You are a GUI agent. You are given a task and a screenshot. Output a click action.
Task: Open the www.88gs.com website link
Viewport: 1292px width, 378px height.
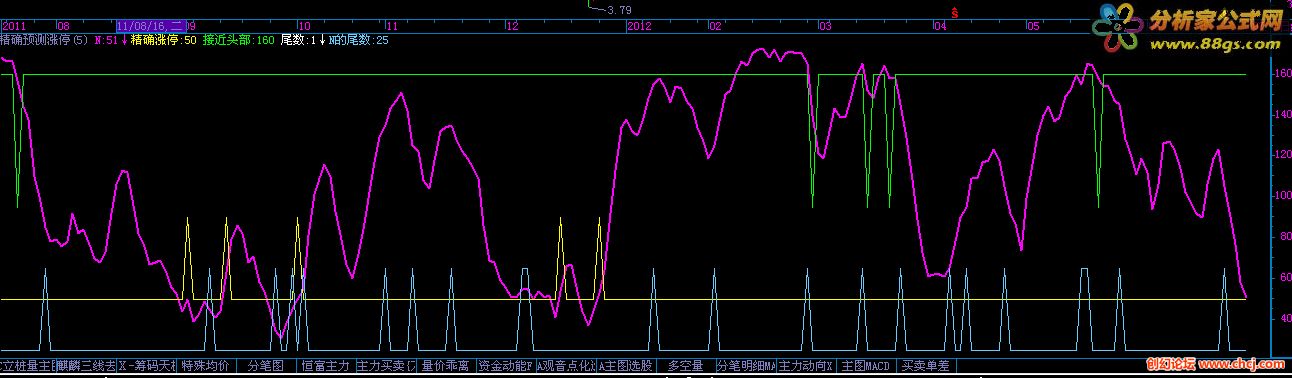(1214, 45)
